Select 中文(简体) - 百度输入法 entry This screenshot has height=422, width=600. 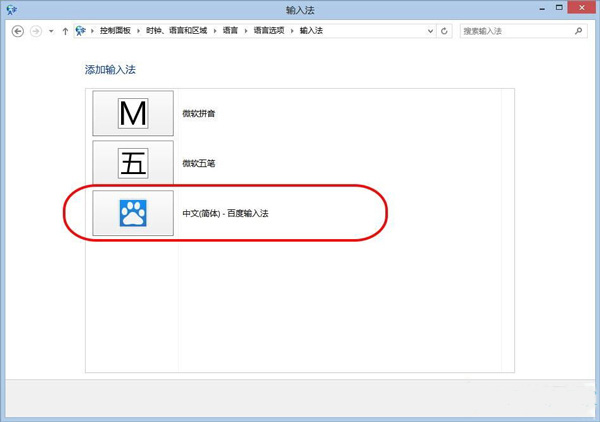pos(225,213)
